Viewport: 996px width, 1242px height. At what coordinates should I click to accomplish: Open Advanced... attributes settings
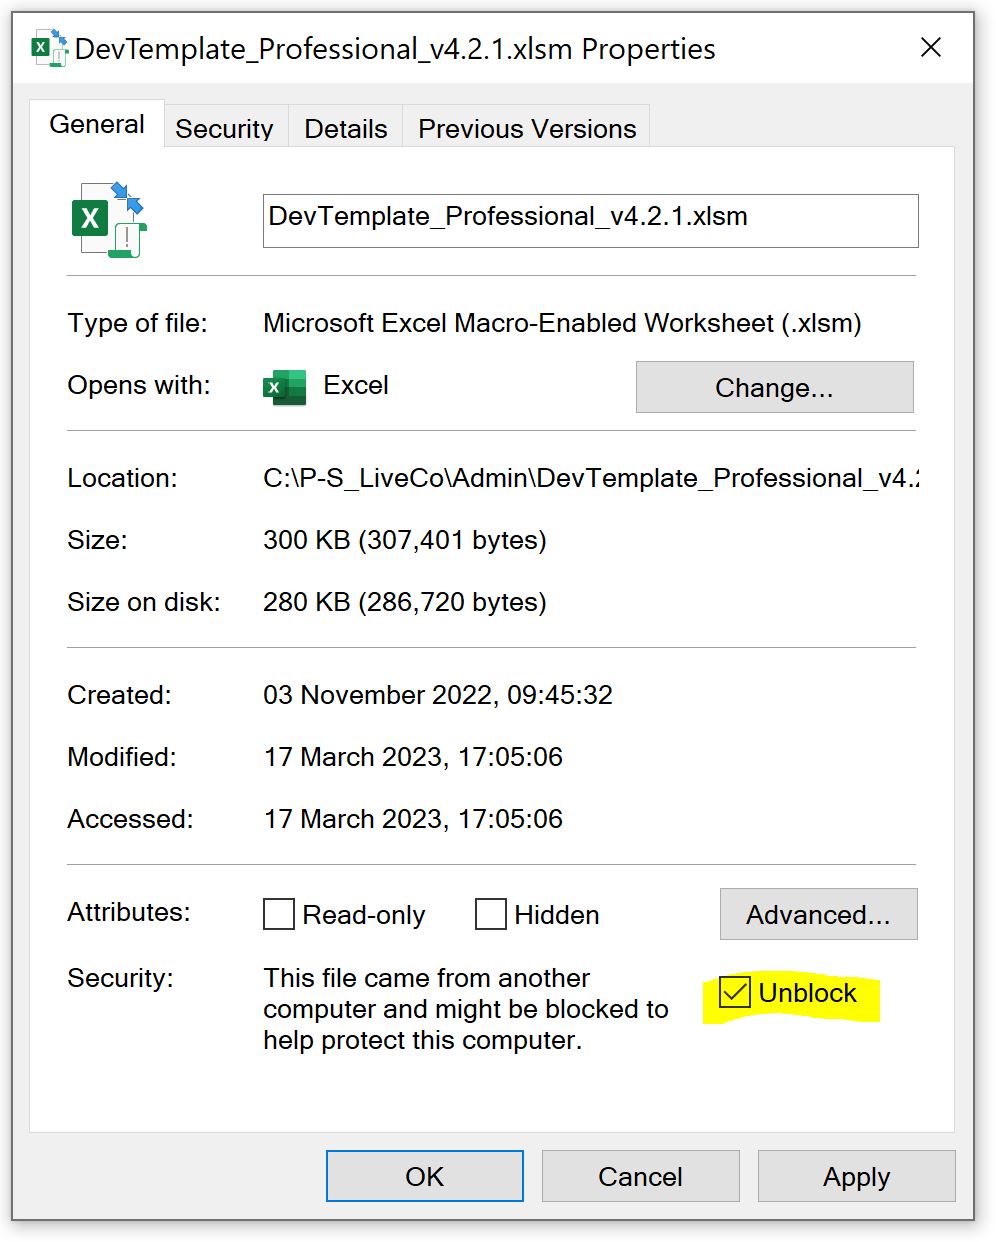[817, 914]
